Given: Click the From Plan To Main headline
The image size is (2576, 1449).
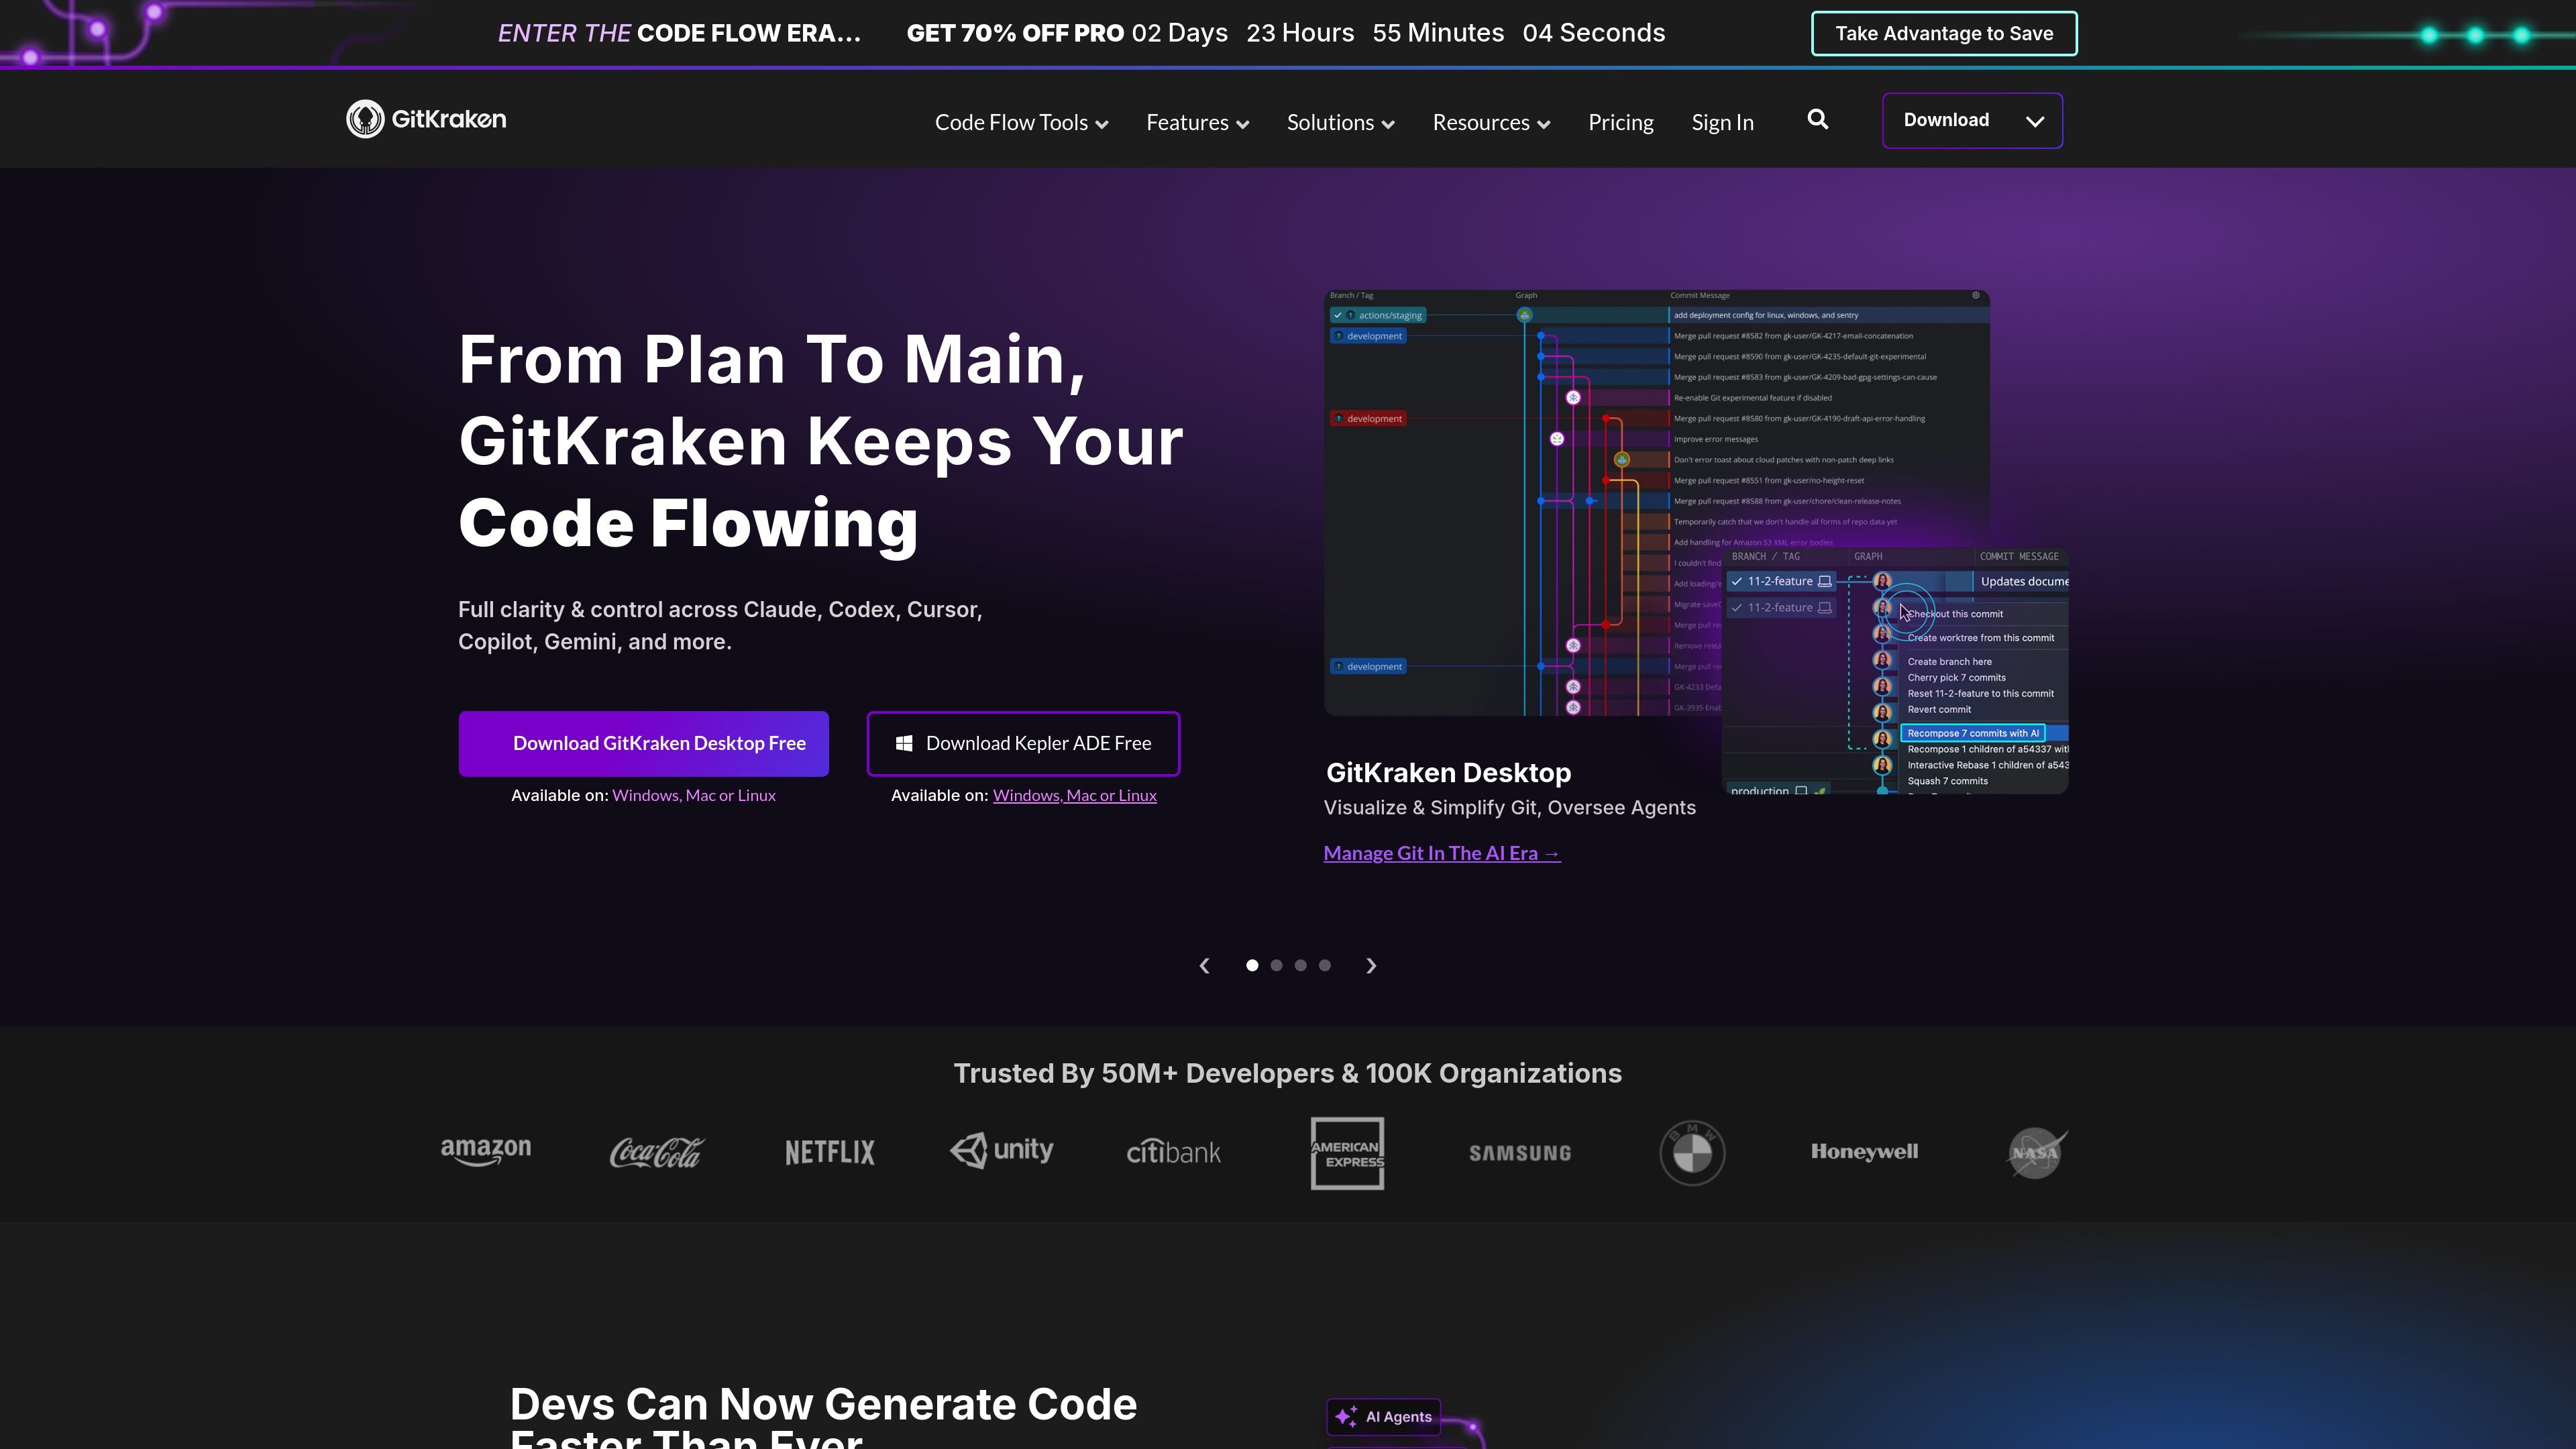Looking at the screenshot, I should pyautogui.click(x=820, y=441).
